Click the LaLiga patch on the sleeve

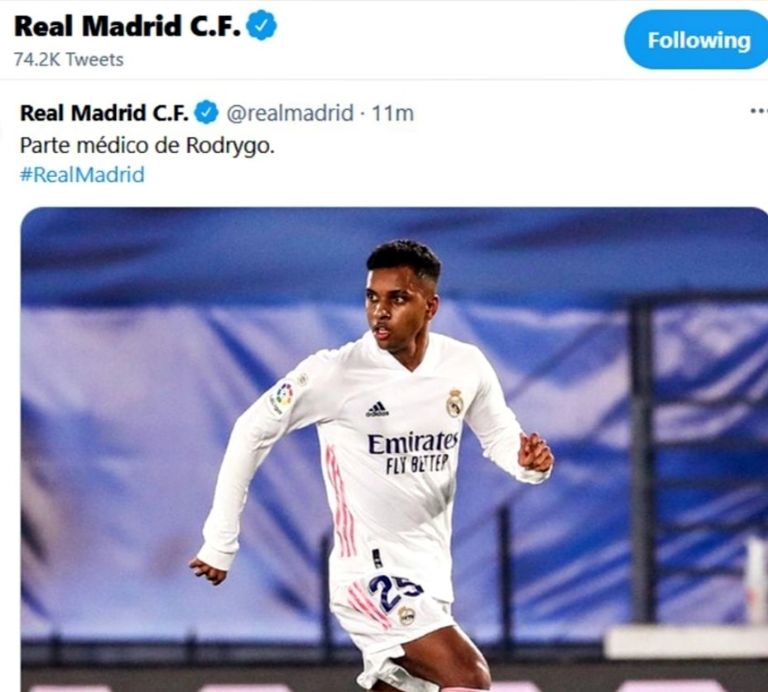(x=283, y=397)
